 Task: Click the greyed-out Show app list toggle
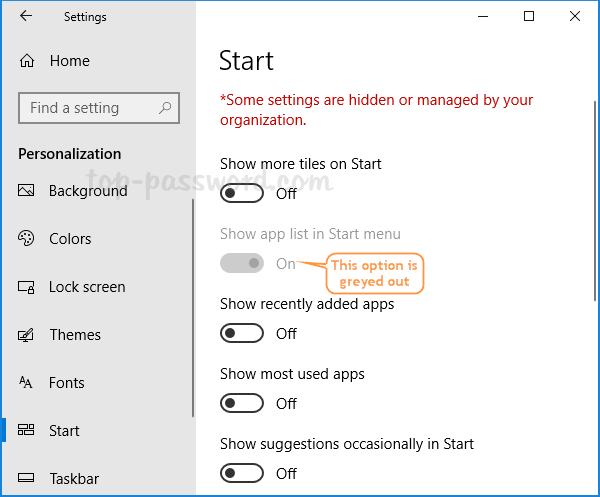pos(242,263)
